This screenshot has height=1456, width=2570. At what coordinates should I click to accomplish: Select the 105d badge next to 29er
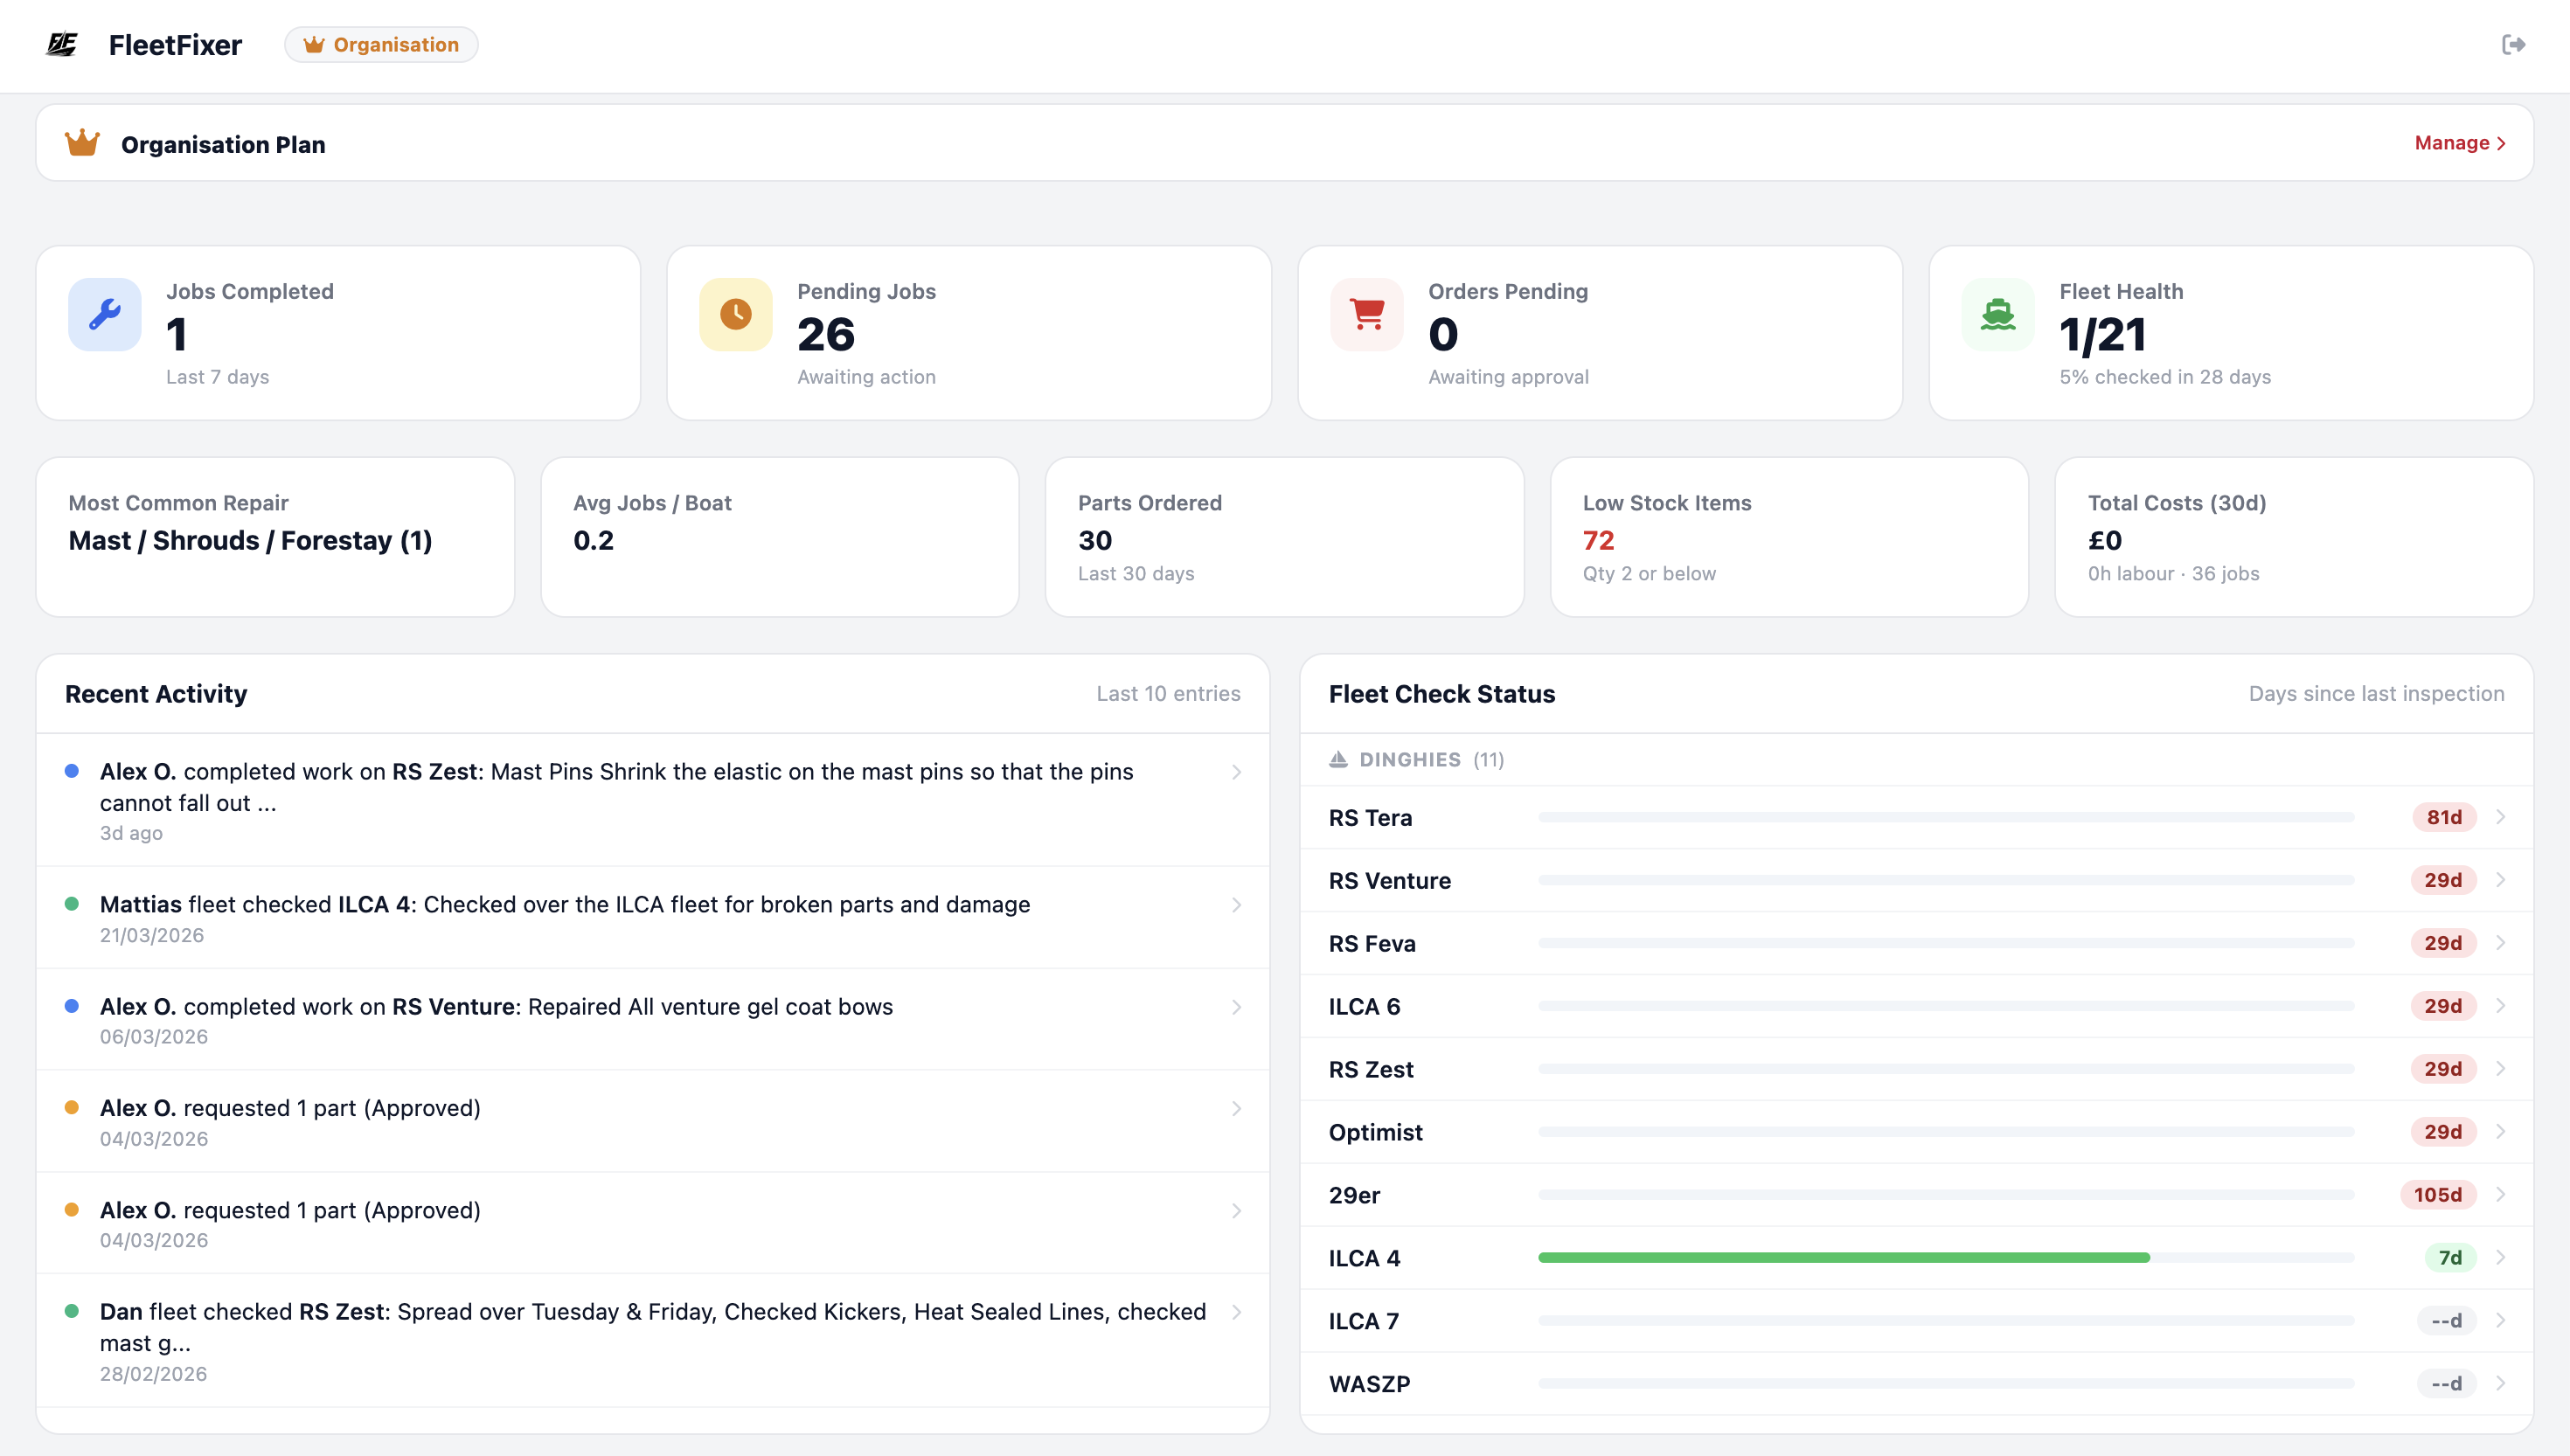(x=2441, y=1194)
